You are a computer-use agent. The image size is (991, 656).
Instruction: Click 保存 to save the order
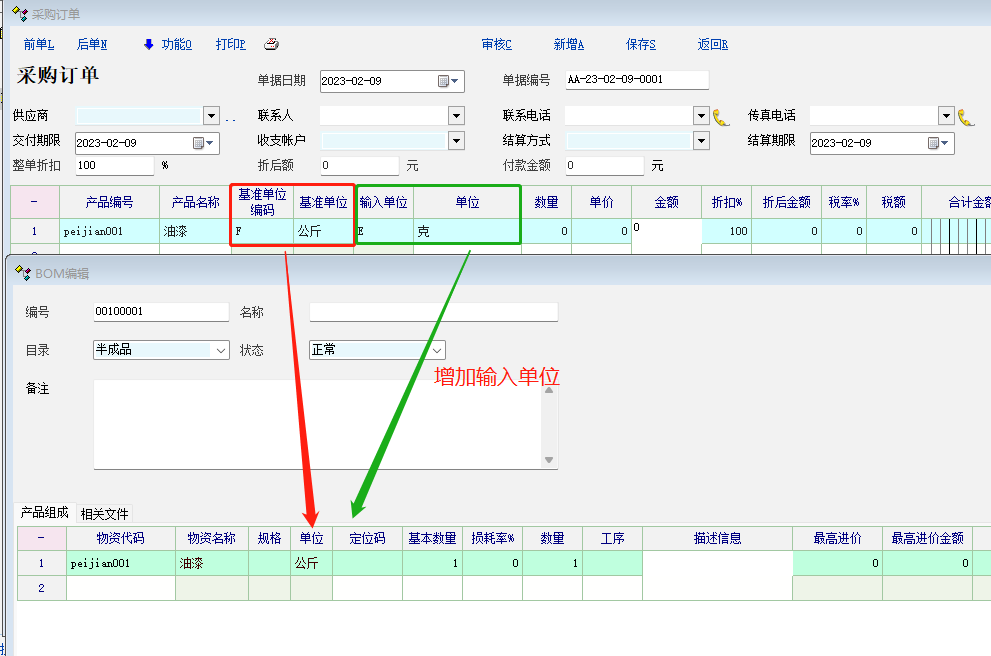640,44
